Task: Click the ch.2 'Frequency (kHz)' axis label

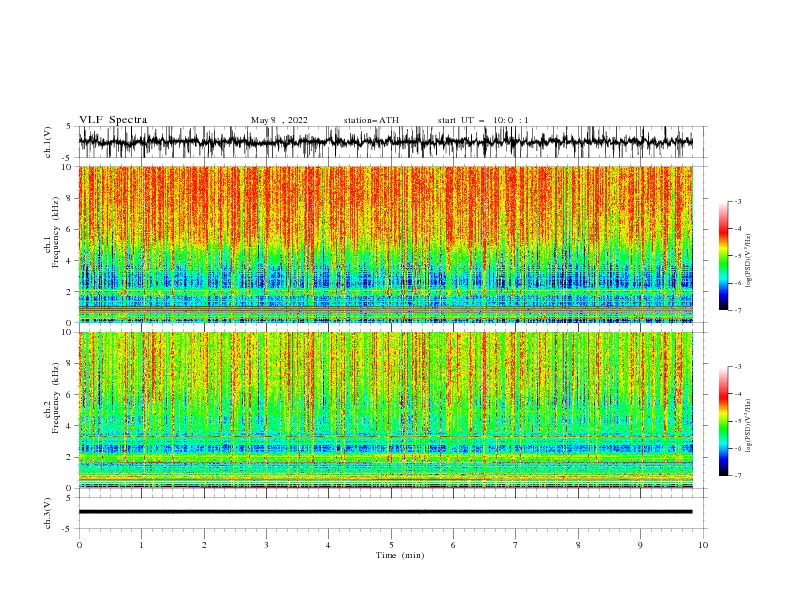Action: (x=56, y=398)
